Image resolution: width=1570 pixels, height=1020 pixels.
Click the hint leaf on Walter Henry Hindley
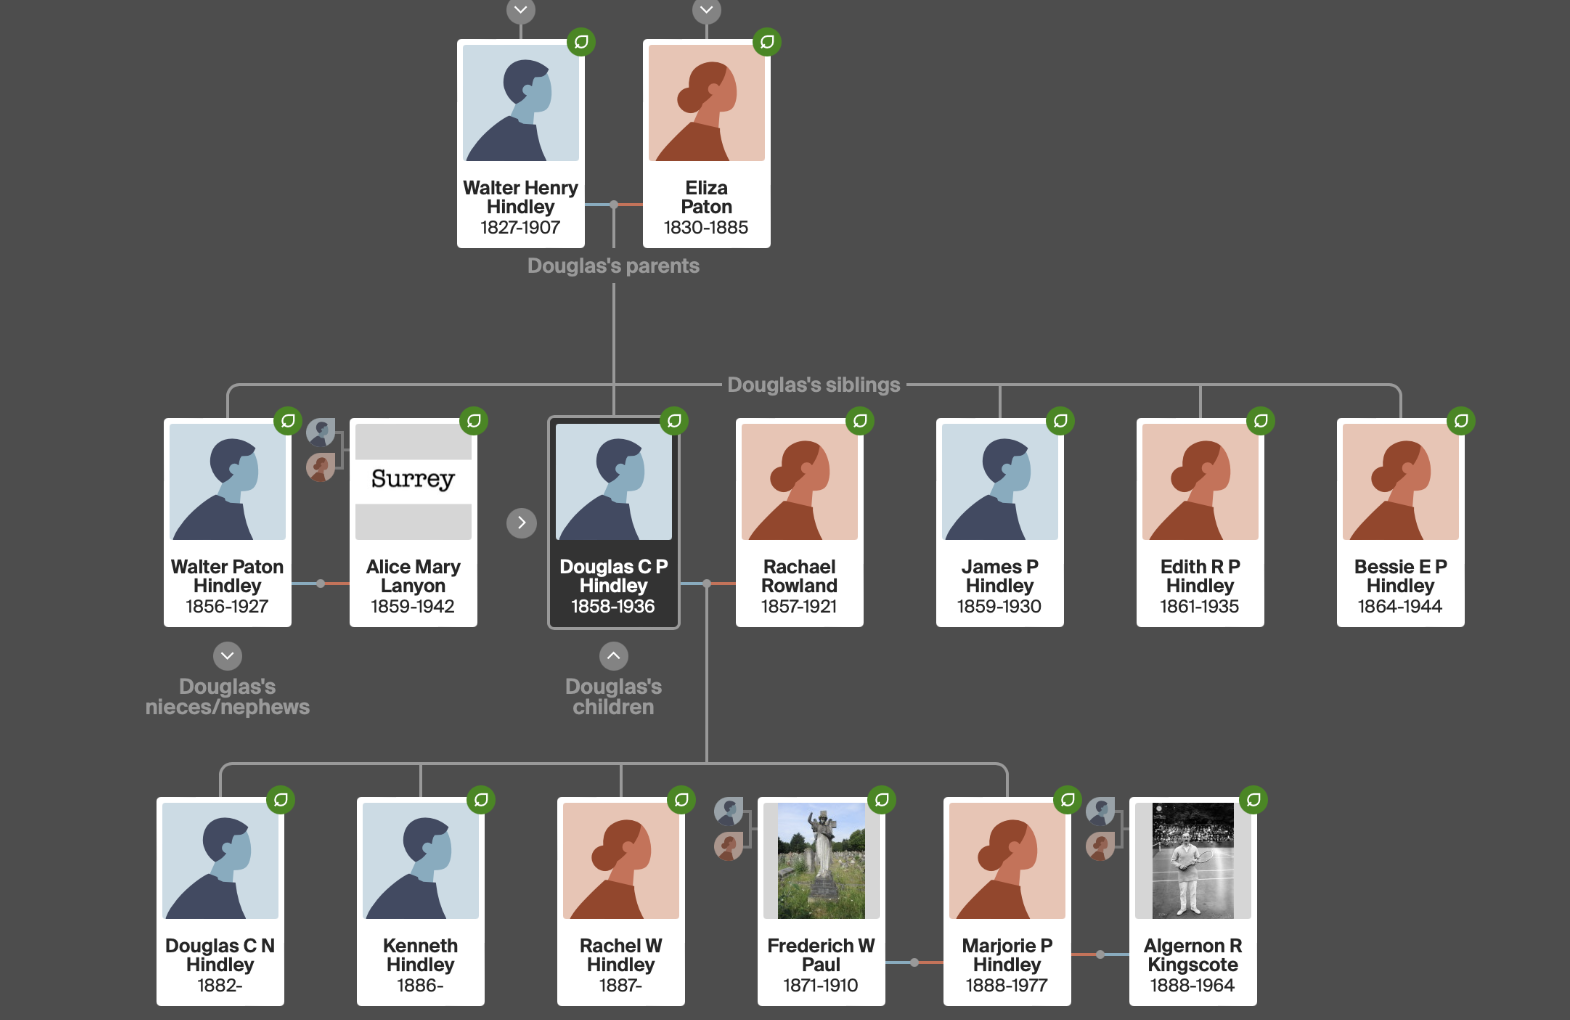coord(581,42)
